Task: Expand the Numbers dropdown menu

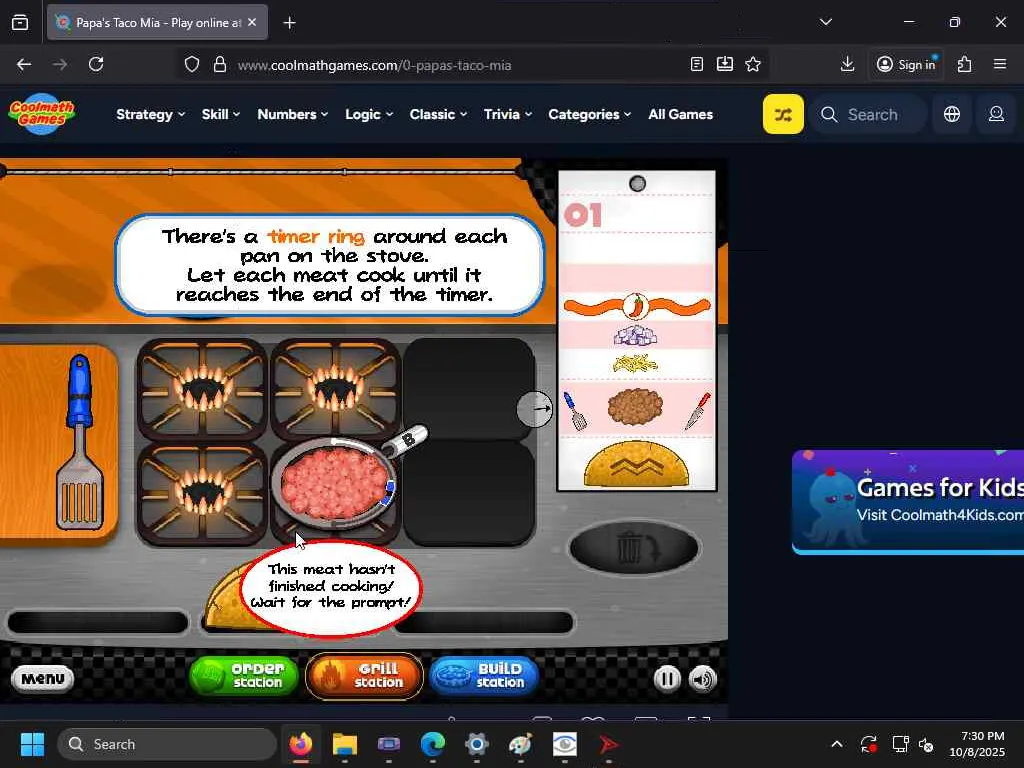Action: click(293, 114)
